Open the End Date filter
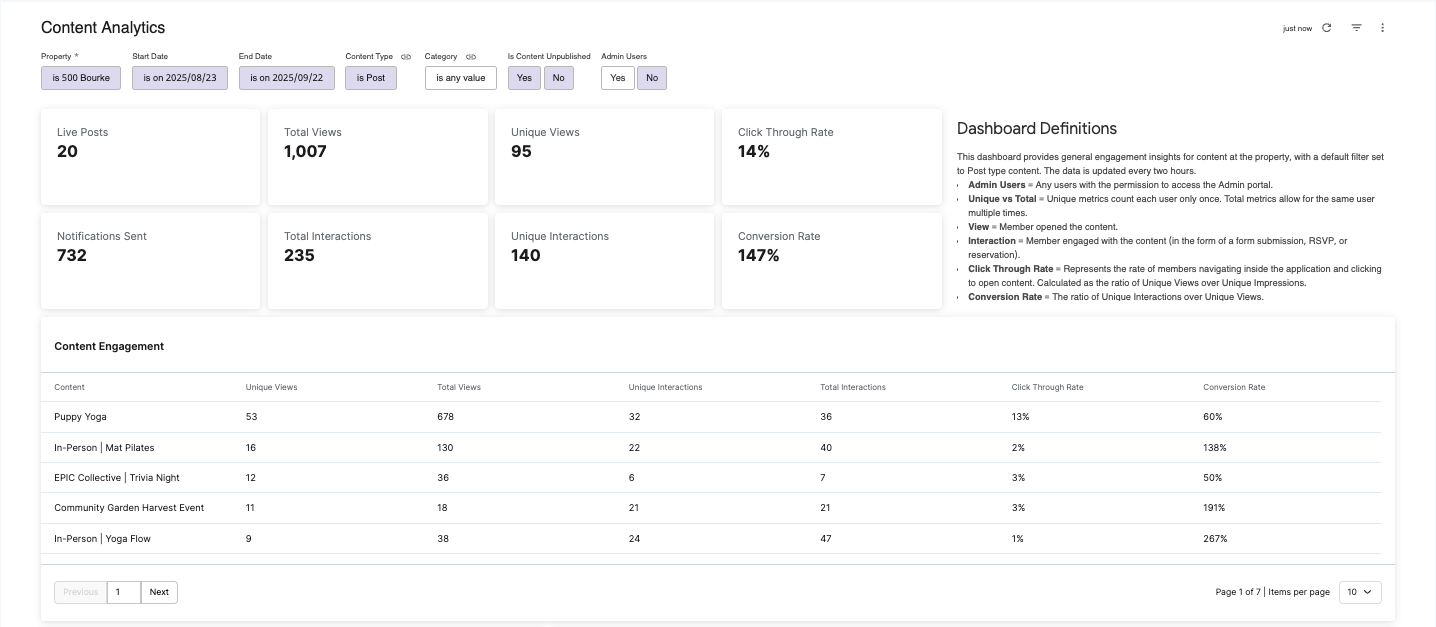Screen dimensions: 1436x627 point(287,78)
